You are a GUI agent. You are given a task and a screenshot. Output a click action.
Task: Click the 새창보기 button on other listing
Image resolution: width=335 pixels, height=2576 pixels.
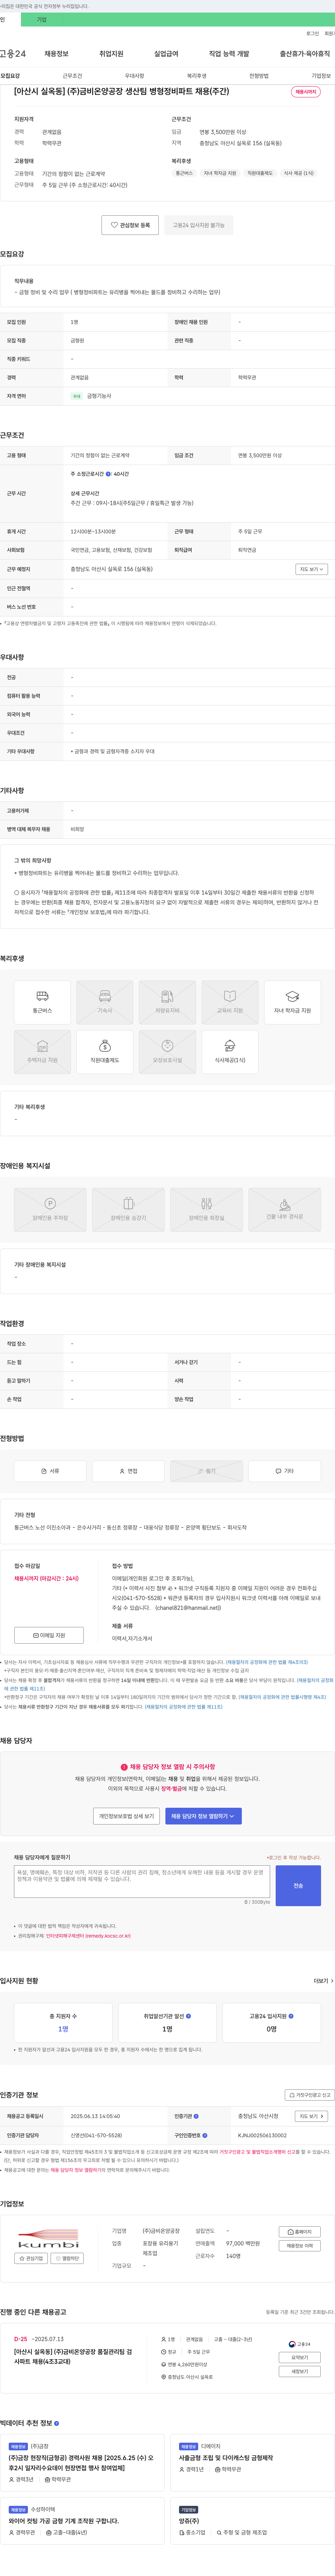coord(300,2371)
